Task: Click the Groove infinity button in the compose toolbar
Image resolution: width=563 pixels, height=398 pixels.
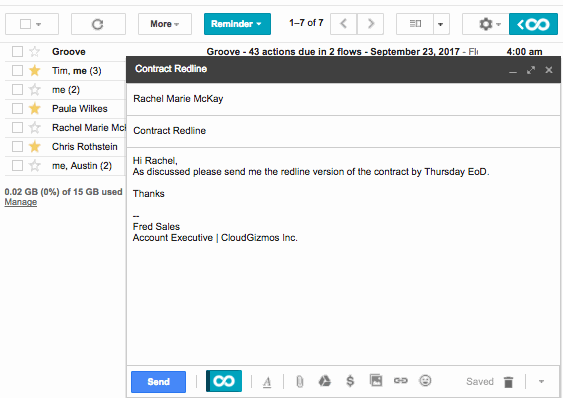Action: point(224,381)
